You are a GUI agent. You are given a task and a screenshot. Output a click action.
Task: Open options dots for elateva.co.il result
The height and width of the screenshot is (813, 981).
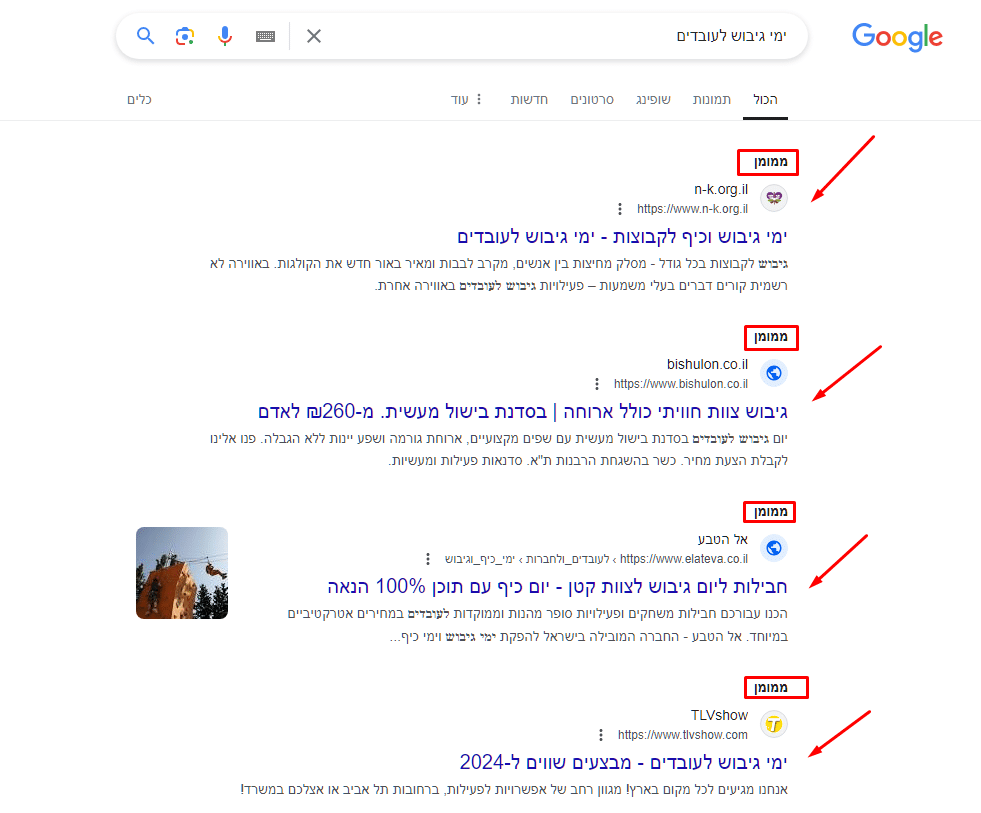tap(428, 558)
